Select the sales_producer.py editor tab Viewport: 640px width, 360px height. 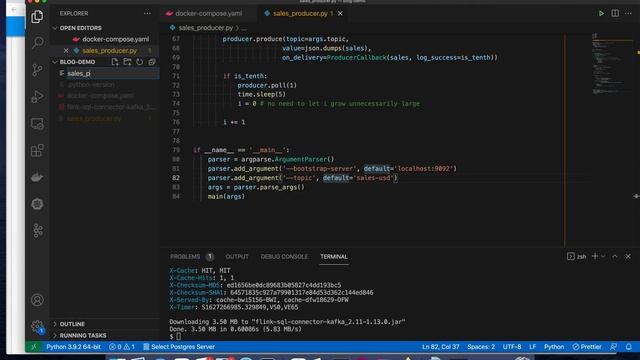click(300, 13)
